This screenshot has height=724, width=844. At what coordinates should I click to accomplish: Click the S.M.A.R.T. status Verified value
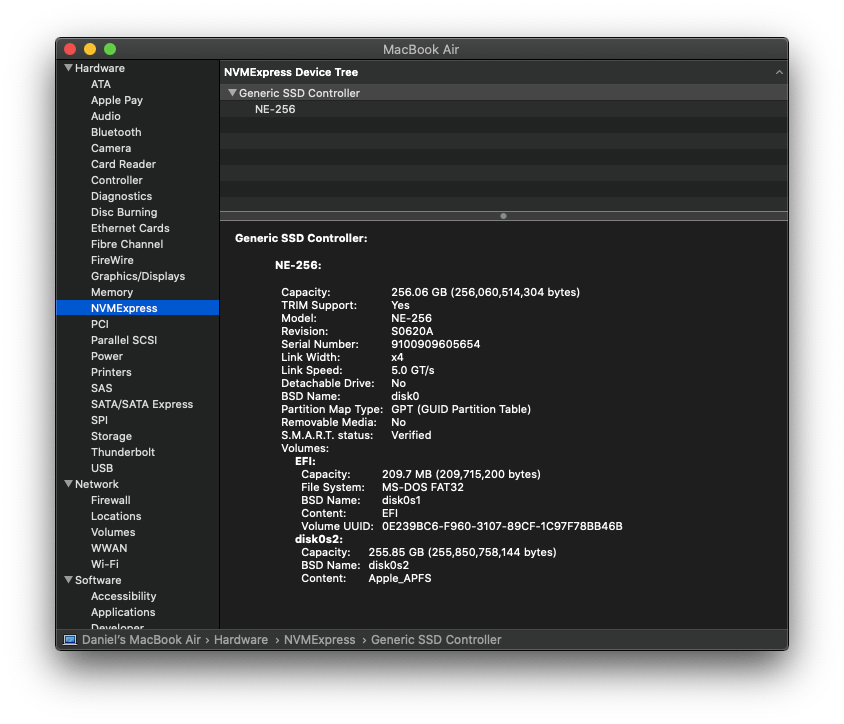click(x=411, y=435)
